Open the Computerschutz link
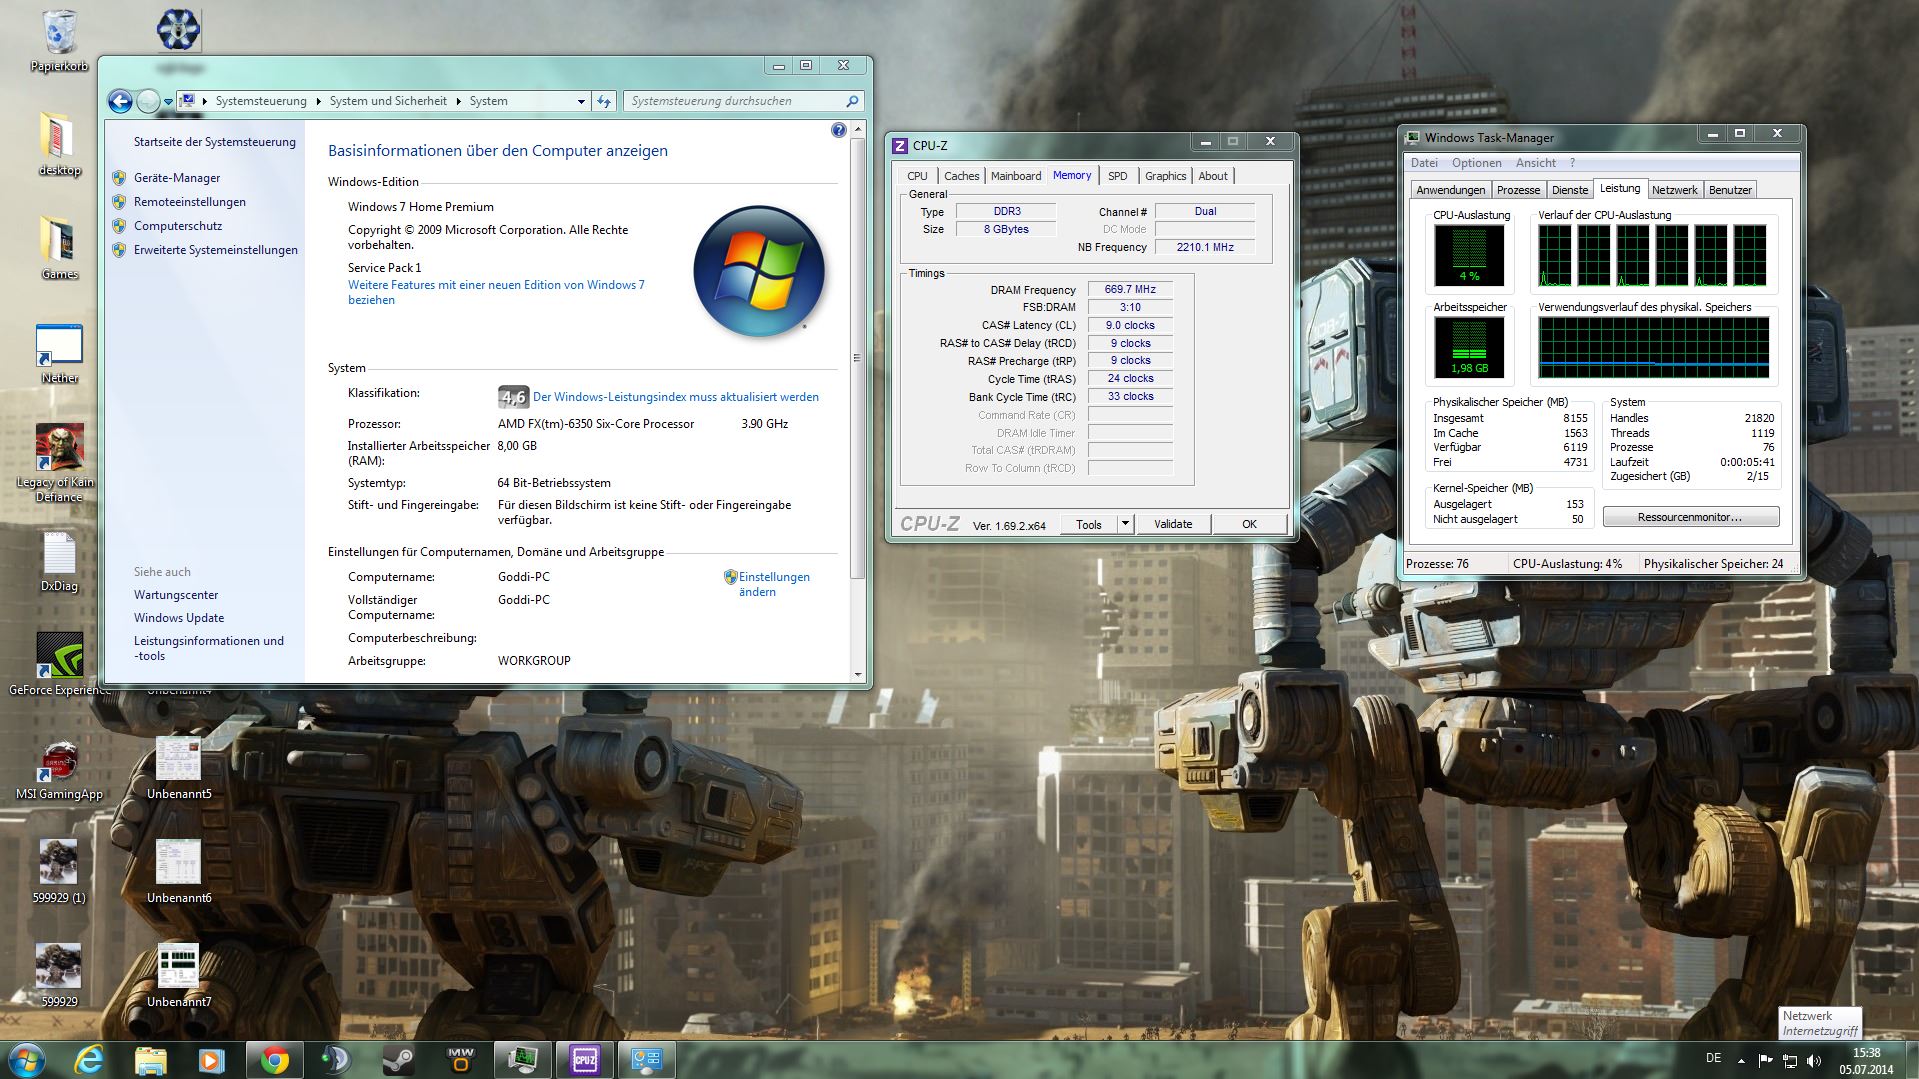The height and width of the screenshot is (1079, 1919). (178, 226)
